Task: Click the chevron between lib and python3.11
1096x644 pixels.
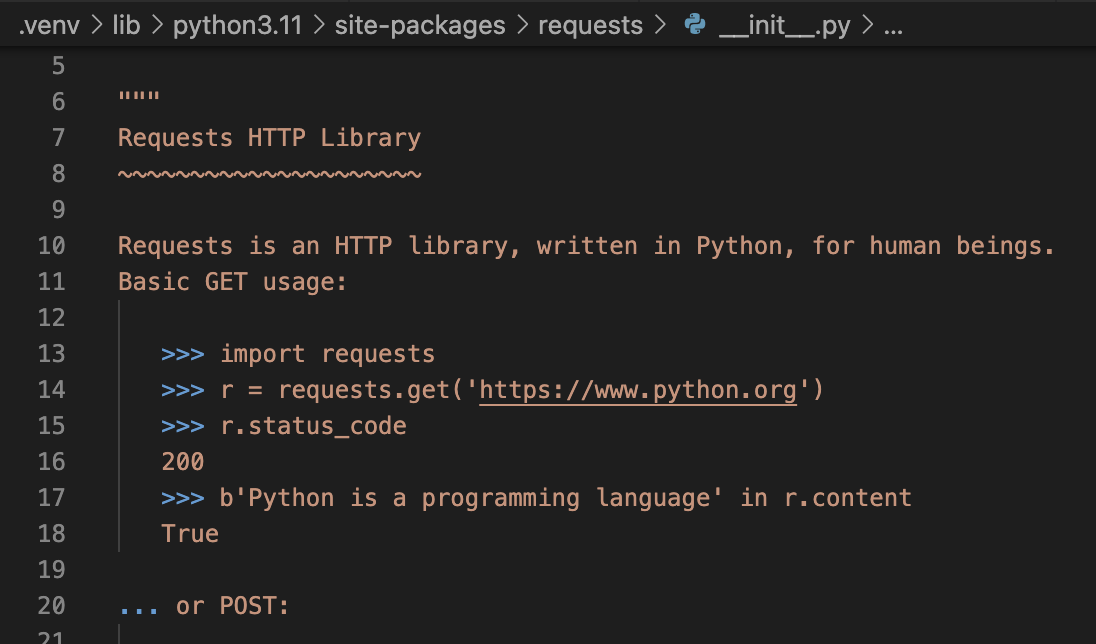Action: tap(158, 26)
